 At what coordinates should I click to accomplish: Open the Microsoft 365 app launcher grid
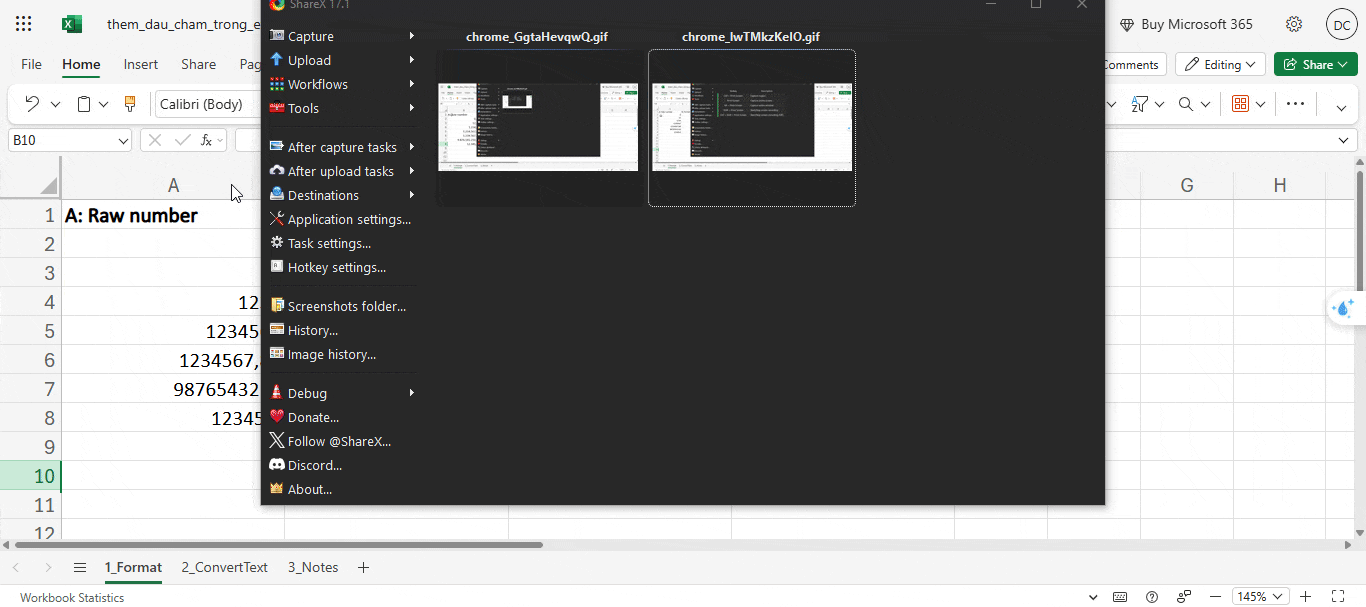[x=24, y=24]
